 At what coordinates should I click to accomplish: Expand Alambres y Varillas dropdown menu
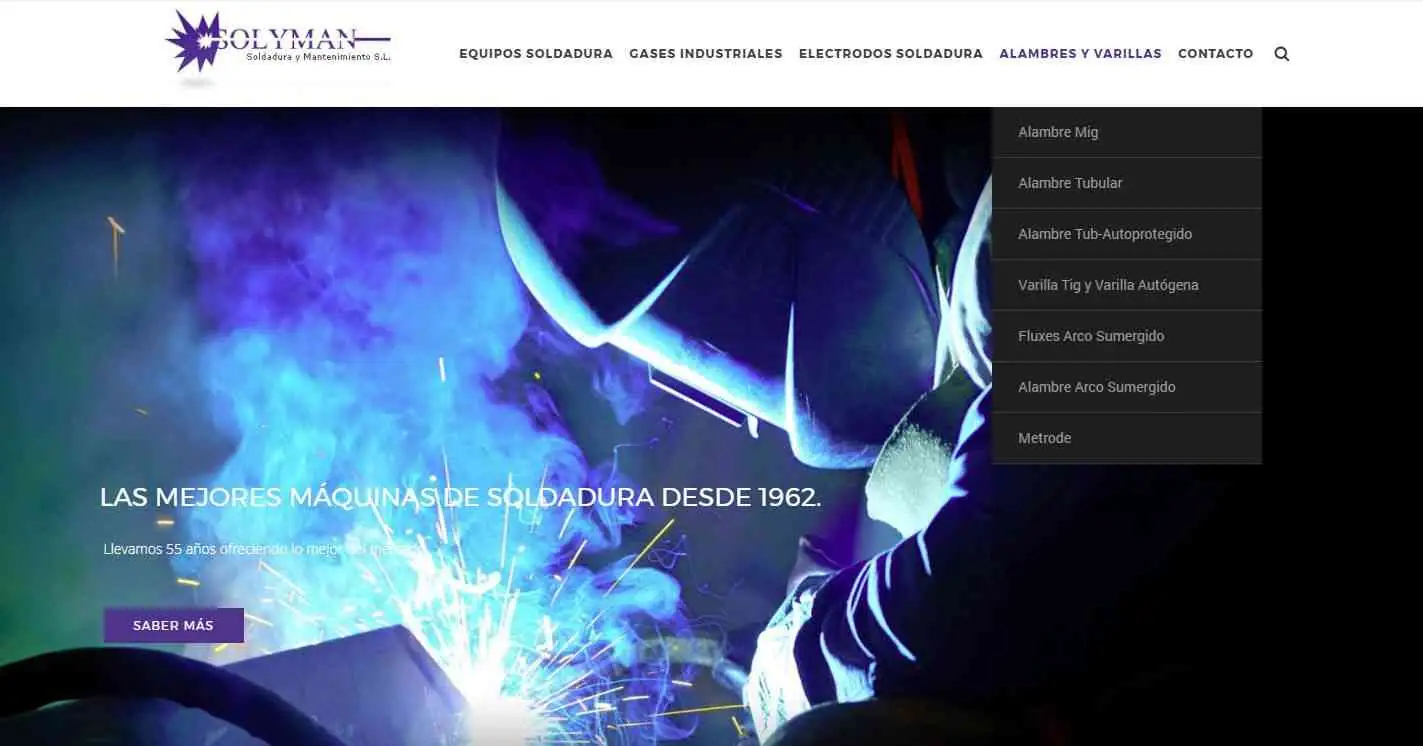click(1080, 54)
